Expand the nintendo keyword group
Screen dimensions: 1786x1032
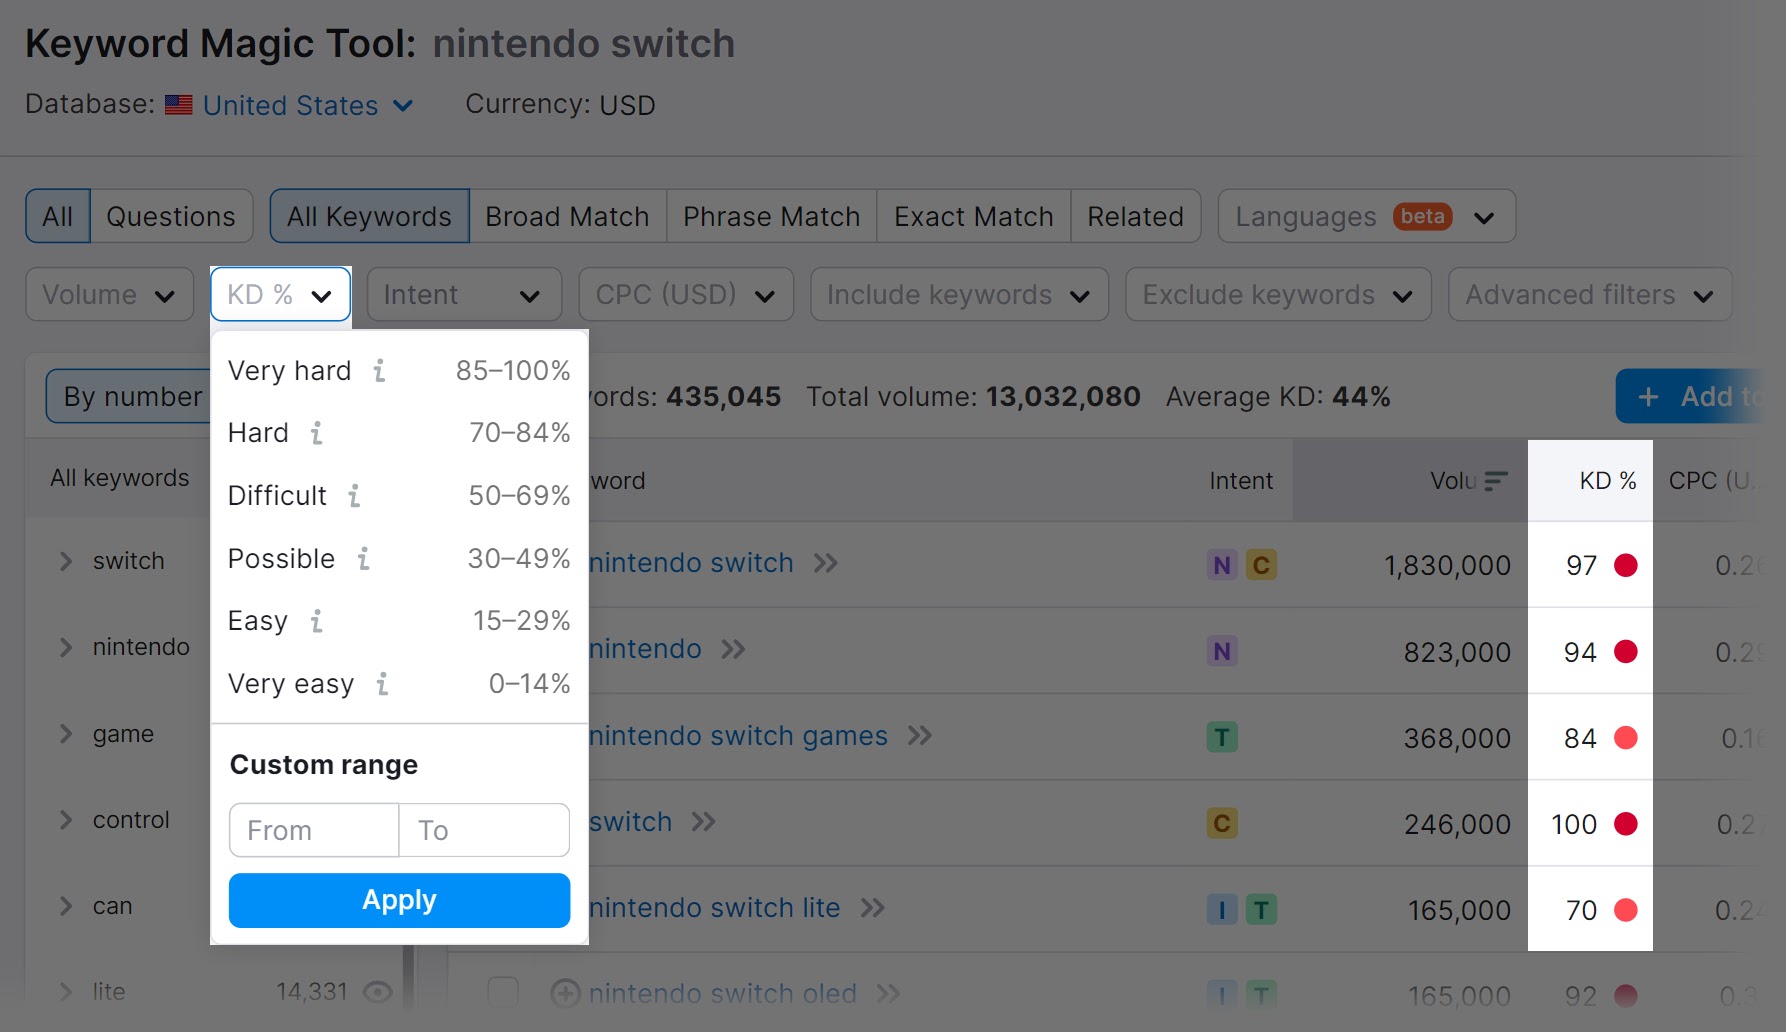(66, 647)
